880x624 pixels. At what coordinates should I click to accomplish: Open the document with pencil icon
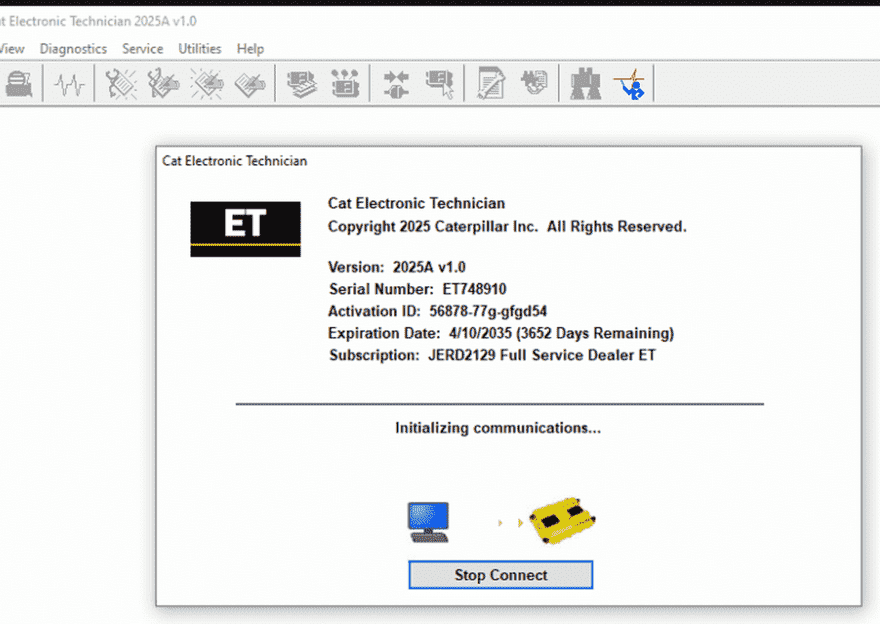click(x=491, y=84)
